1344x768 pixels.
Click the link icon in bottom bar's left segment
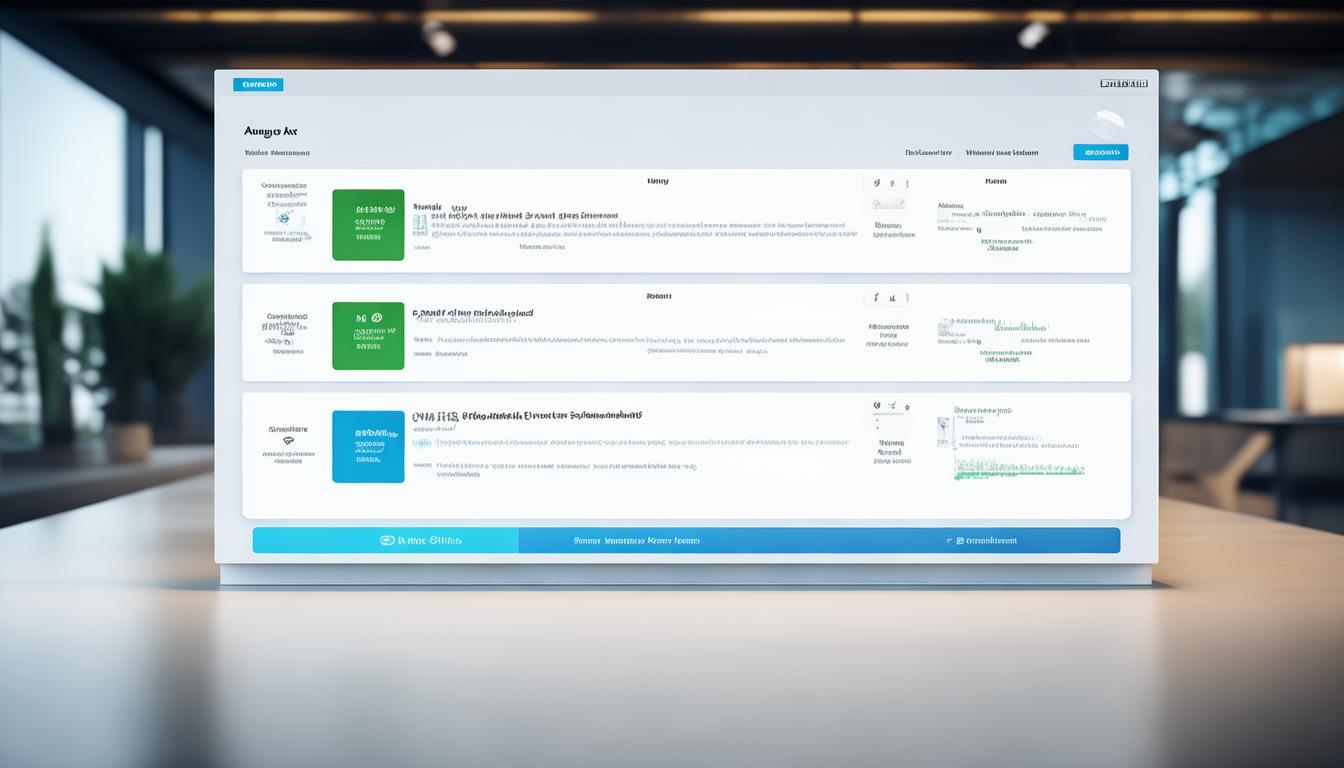(387, 541)
